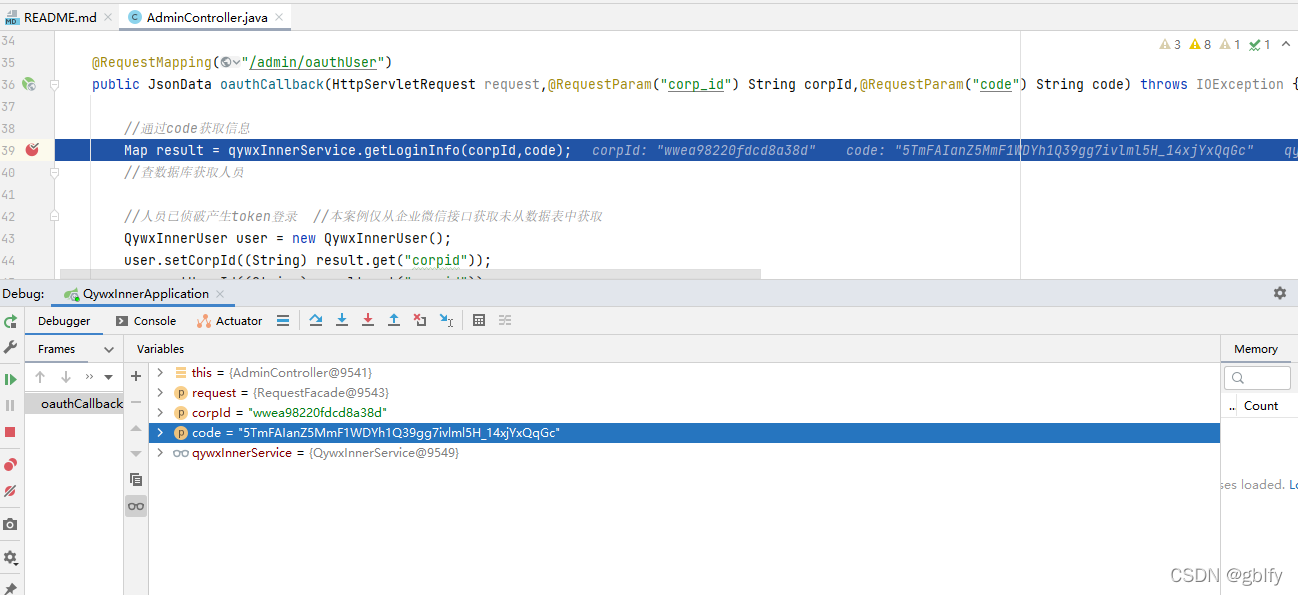Viewport: 1298px width, 595px height.
Task: Force Step Into with red arrow
Action: [x=368, y=320]
